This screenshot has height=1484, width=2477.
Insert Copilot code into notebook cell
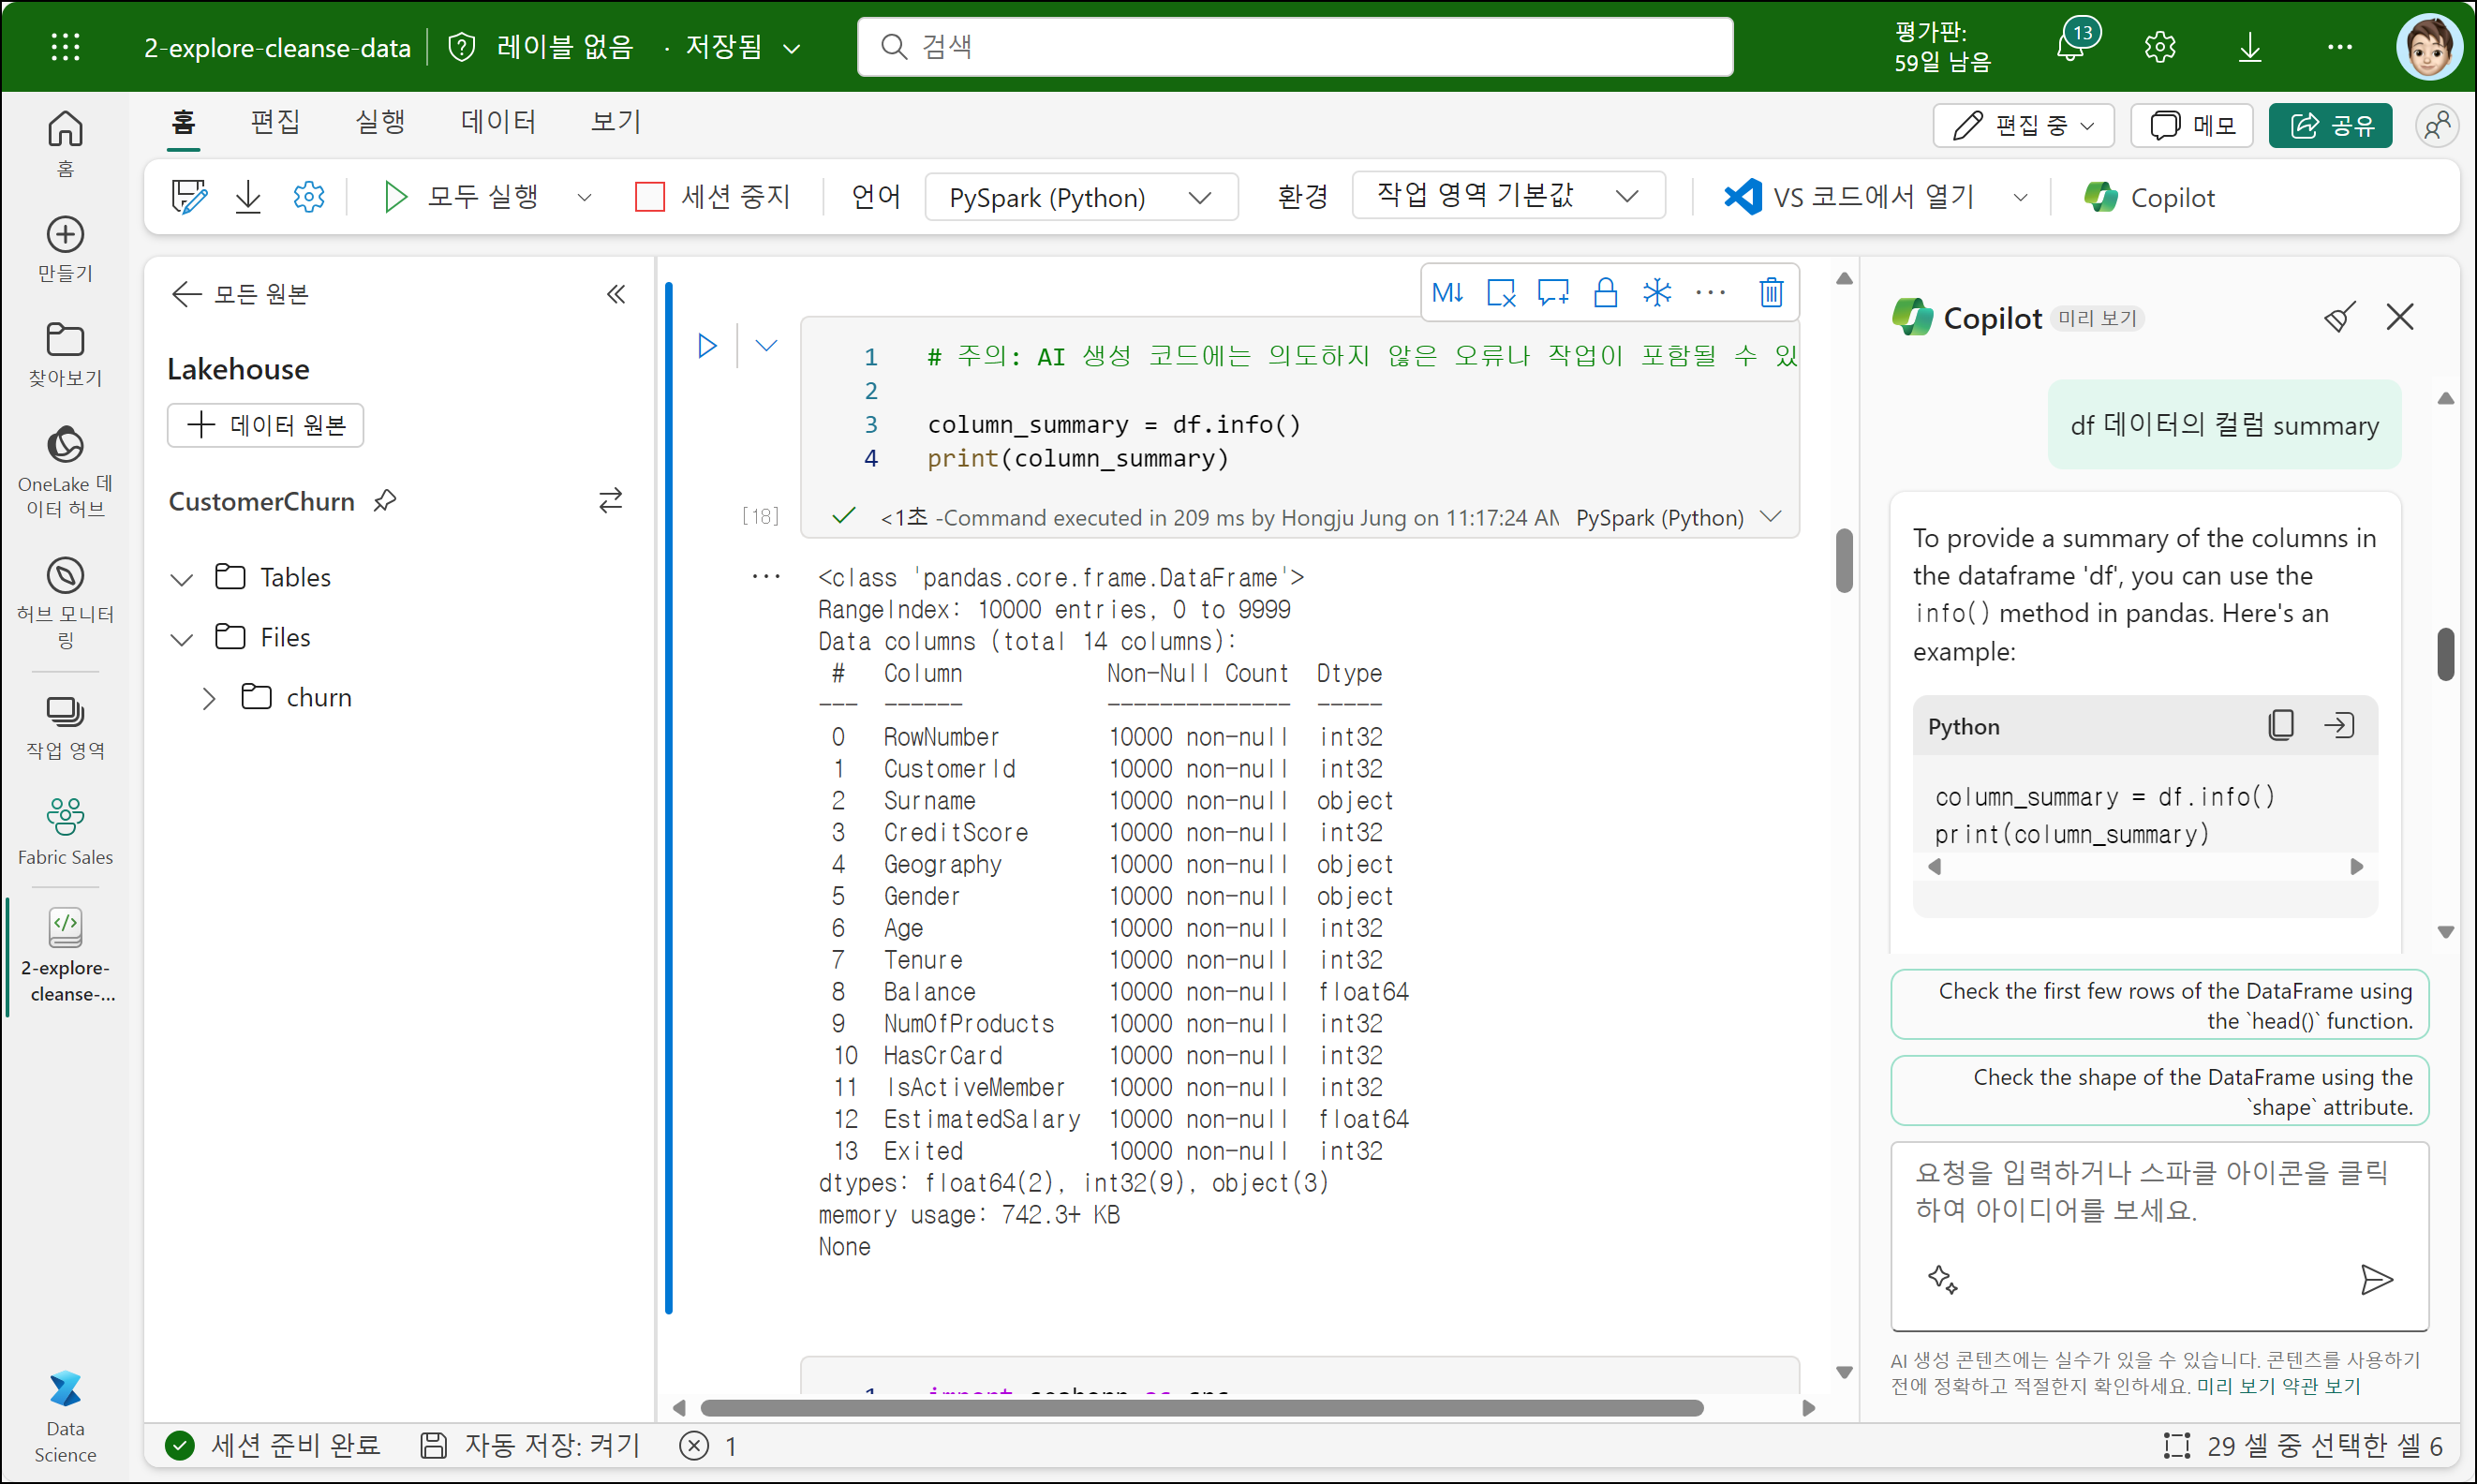coord(2339,725)
